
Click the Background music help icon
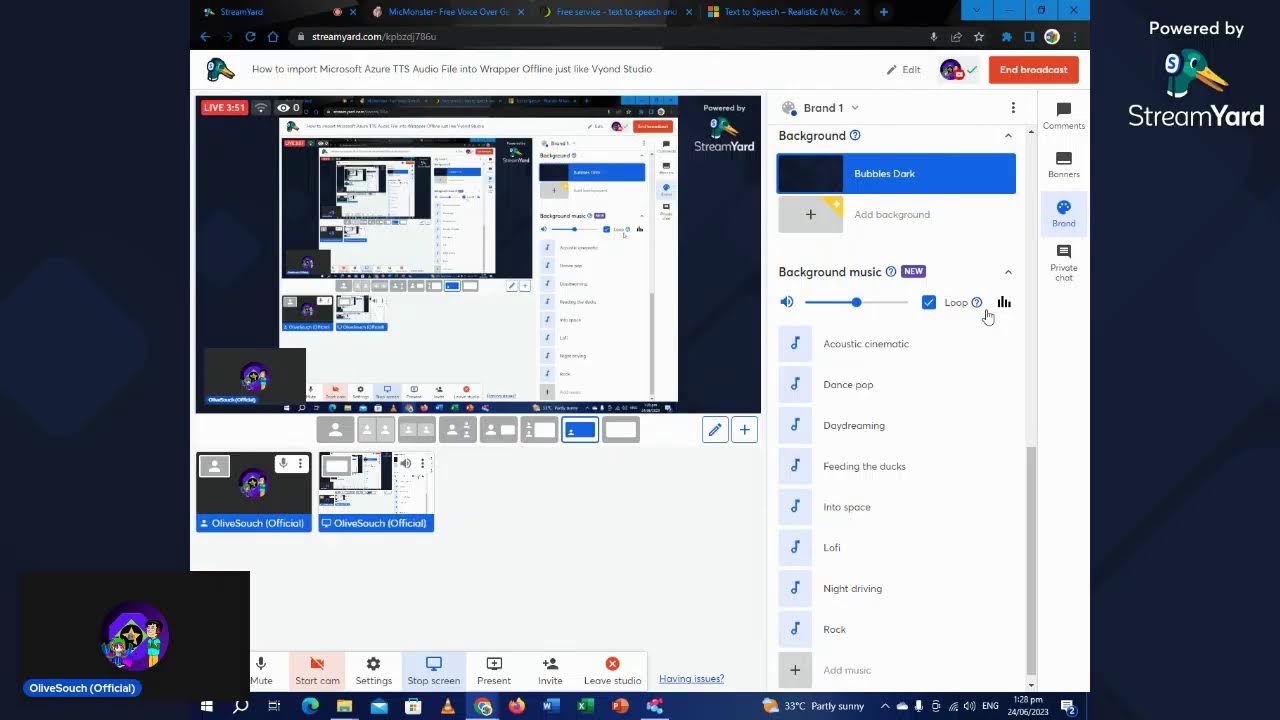pos(891,272)
